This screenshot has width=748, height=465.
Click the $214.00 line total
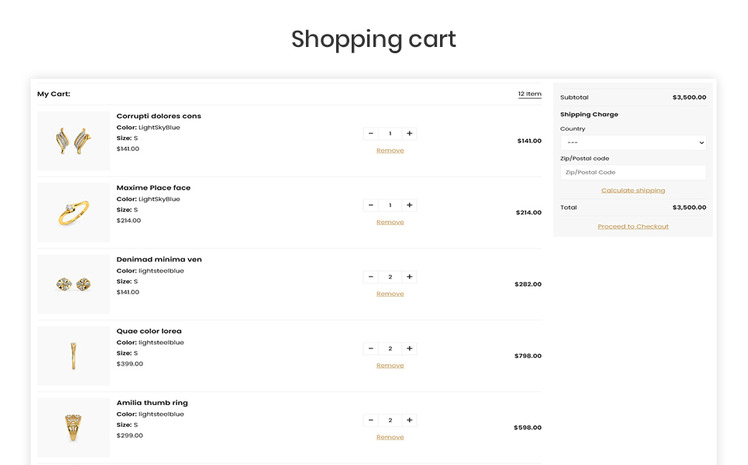tap(529, 213)
